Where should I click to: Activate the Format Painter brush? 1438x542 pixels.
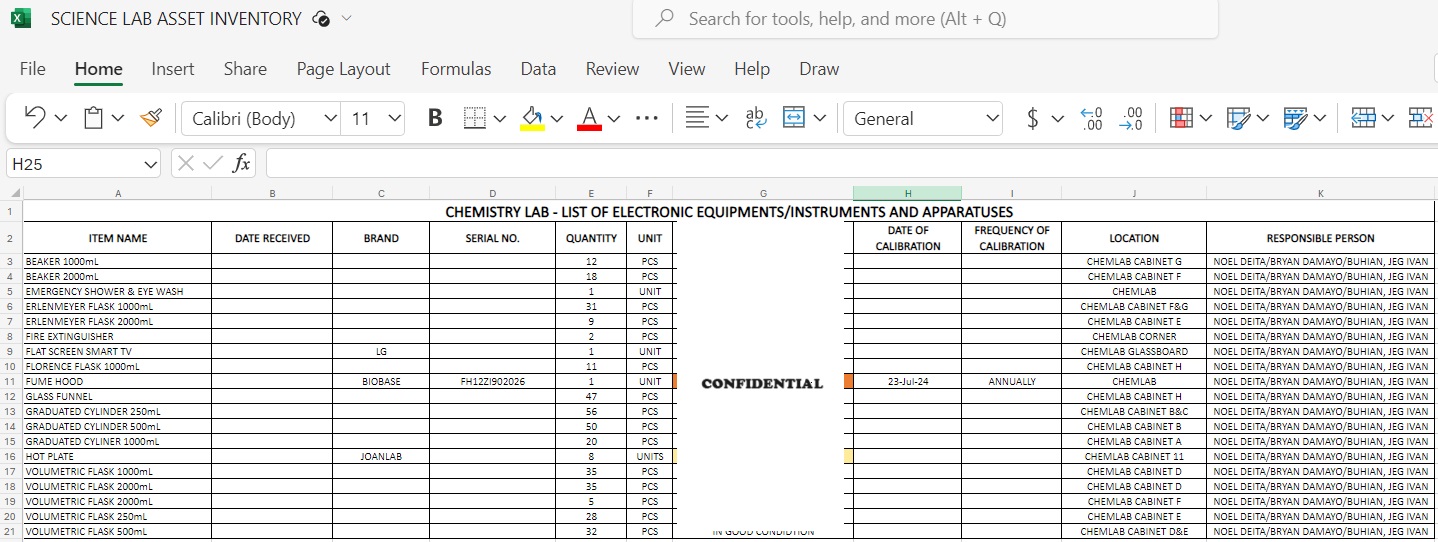(151, 118)
